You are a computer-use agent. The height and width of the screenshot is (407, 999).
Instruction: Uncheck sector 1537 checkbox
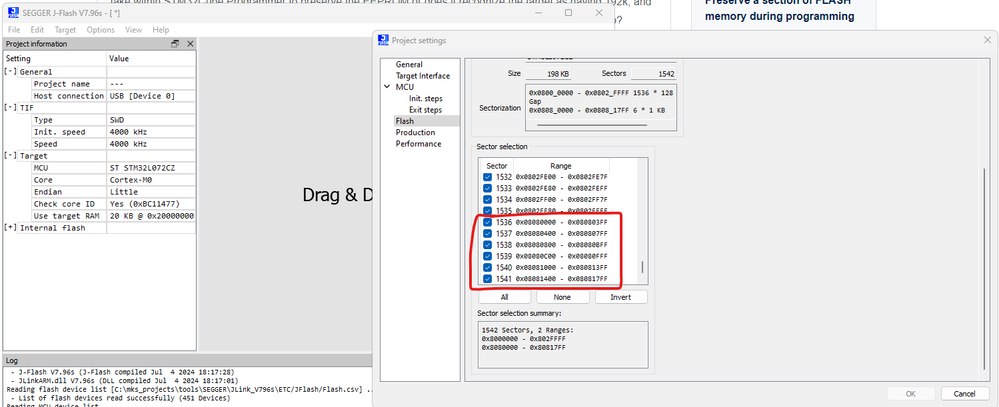tap(487, 234)
